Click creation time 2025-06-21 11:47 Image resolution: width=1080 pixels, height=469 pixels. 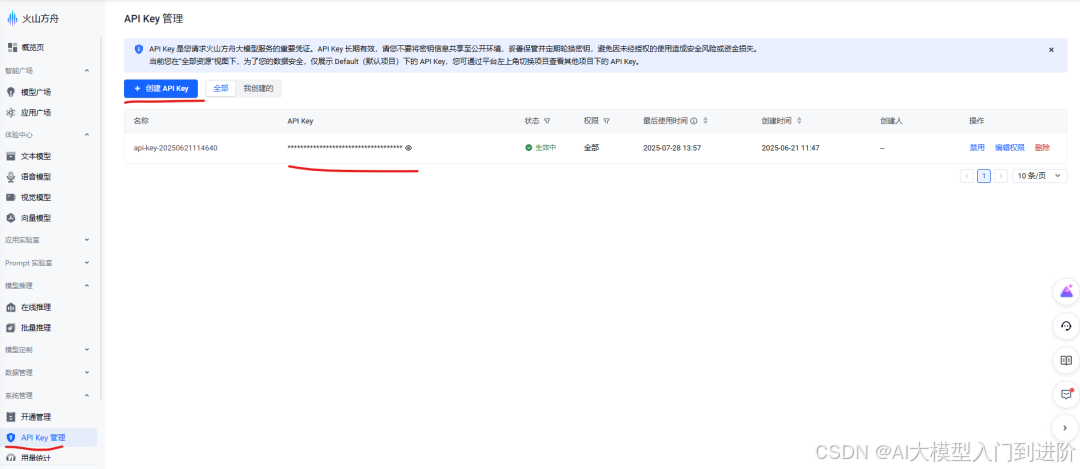(x=790, y=148)
